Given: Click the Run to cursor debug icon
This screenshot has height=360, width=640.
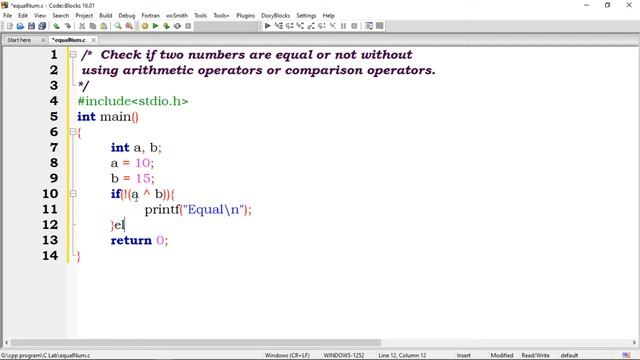Looking at the screenshot, I should pos(278,26).
